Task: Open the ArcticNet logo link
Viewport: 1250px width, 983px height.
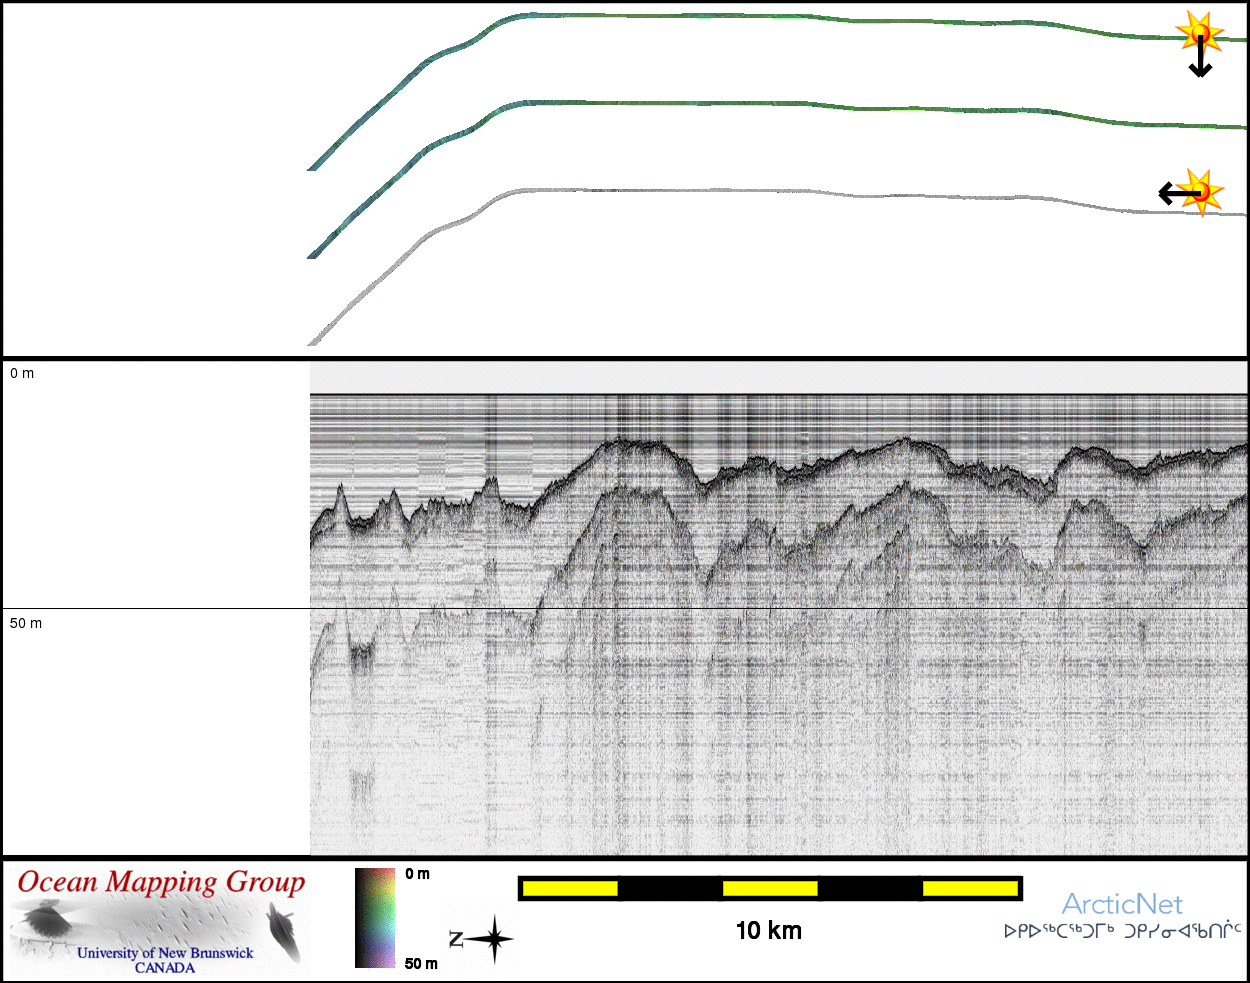Action: point(1122,904)
